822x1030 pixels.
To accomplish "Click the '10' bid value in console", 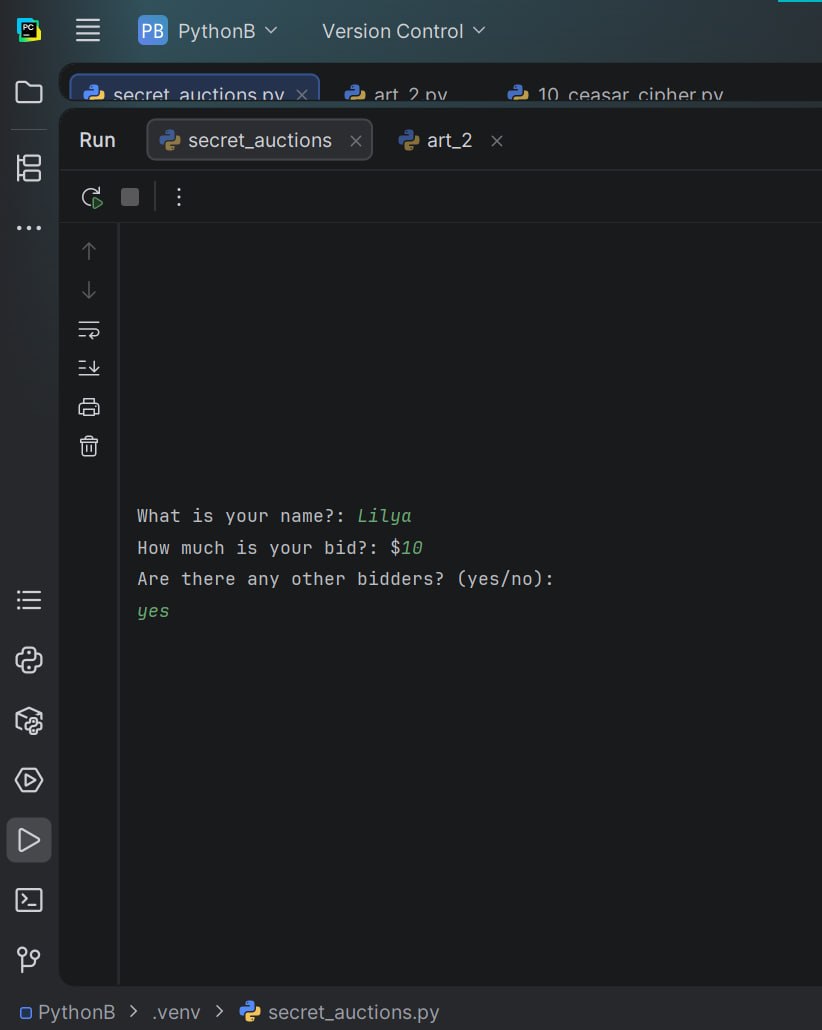I will [x=412, y=547].
